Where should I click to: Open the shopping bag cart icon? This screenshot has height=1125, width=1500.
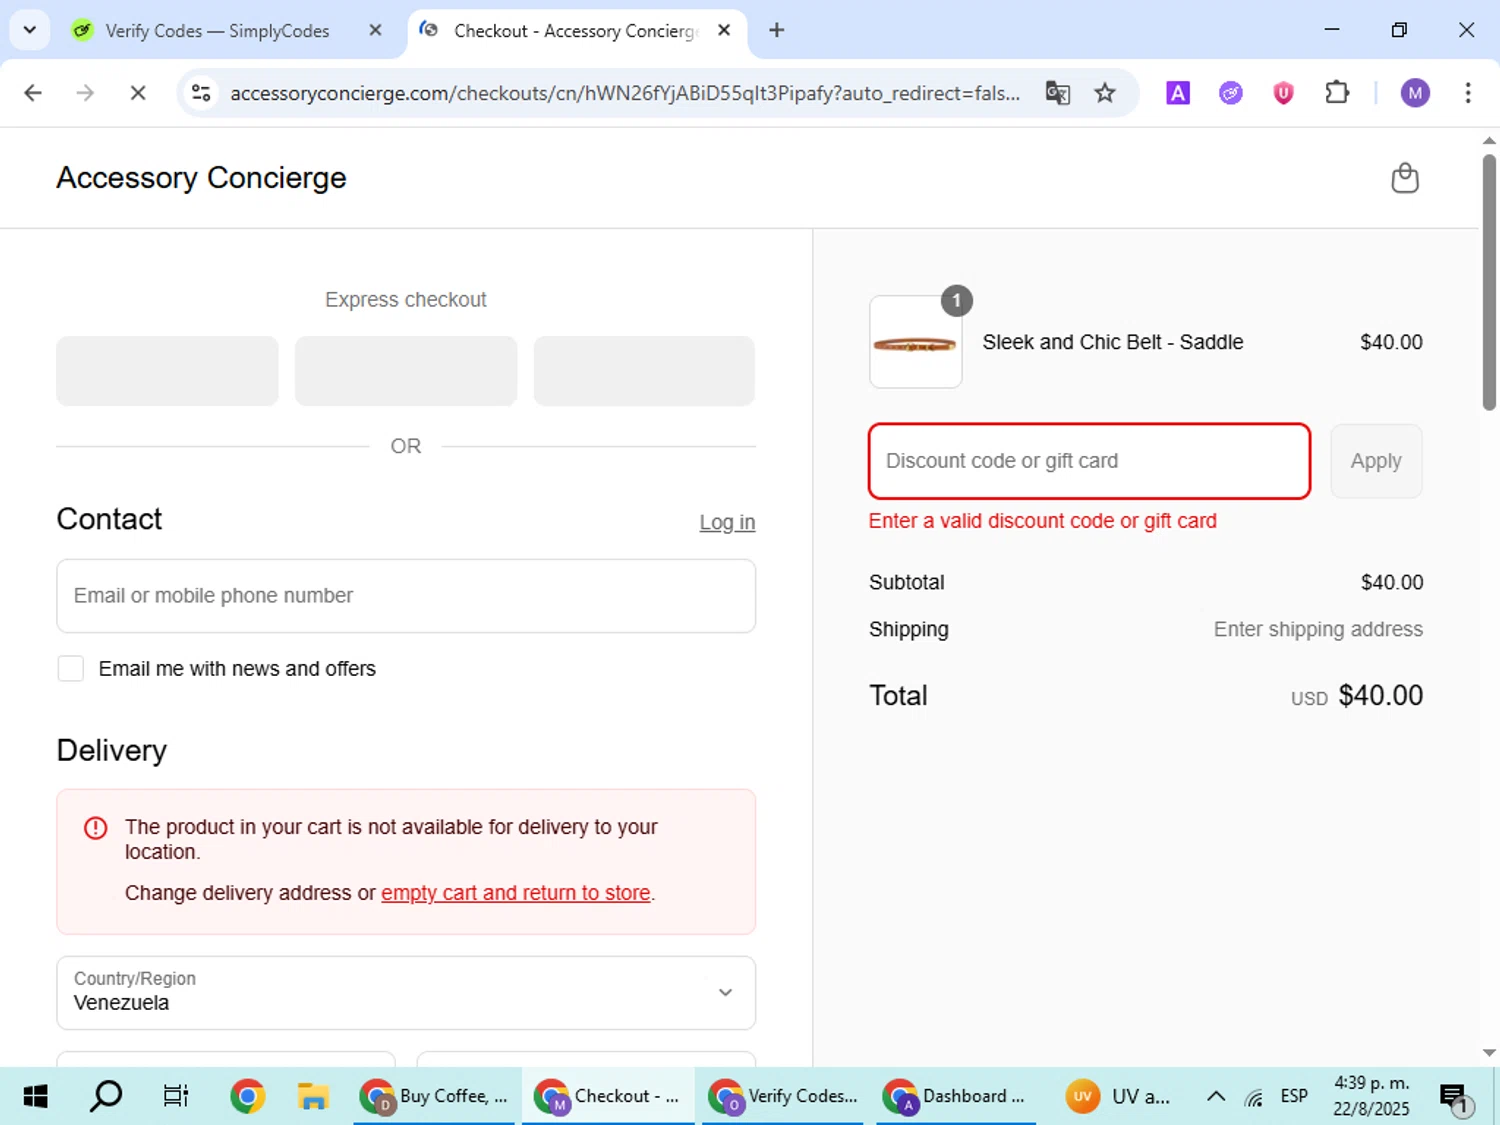click(x=1405, y=178)
